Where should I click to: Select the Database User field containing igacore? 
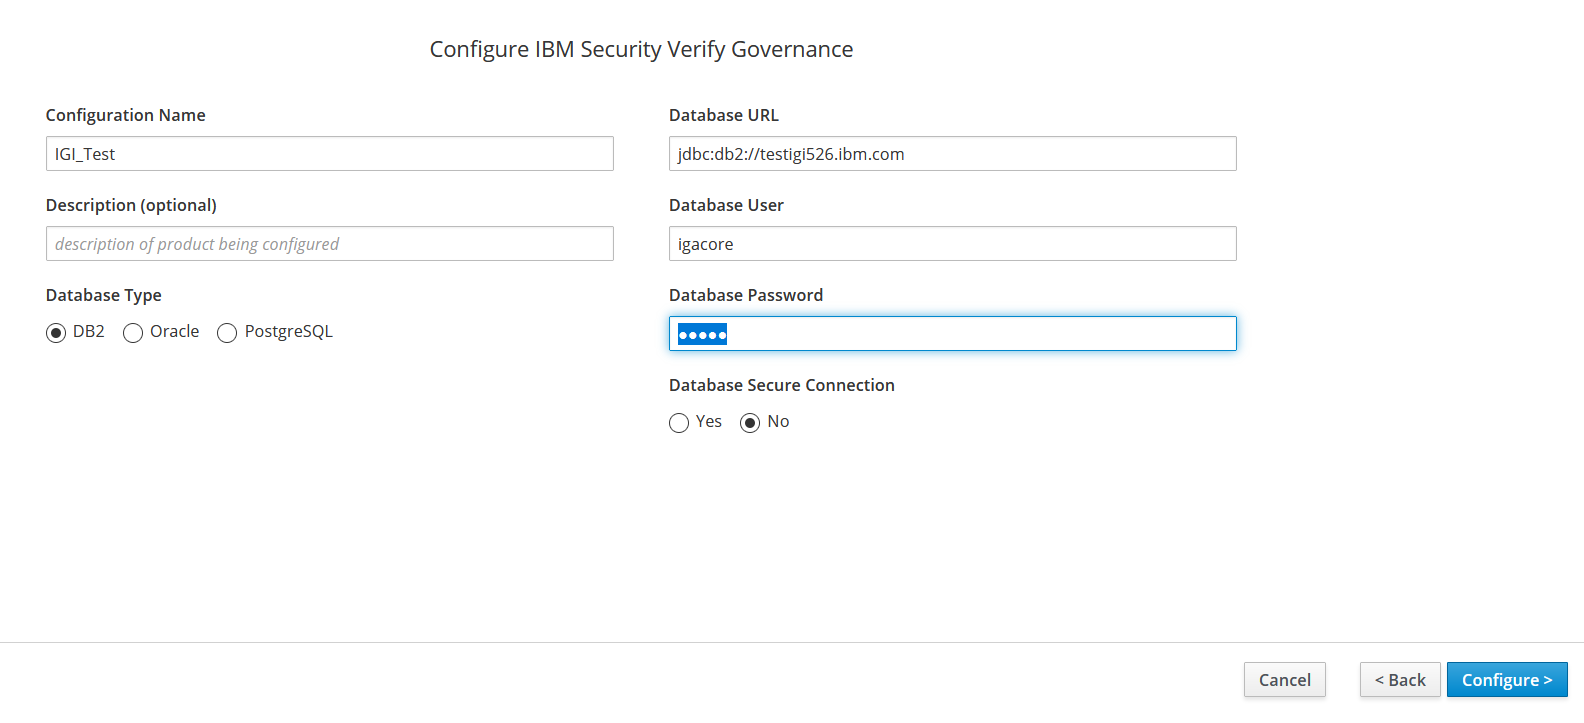pyautogui.click(x=952, y=244)
